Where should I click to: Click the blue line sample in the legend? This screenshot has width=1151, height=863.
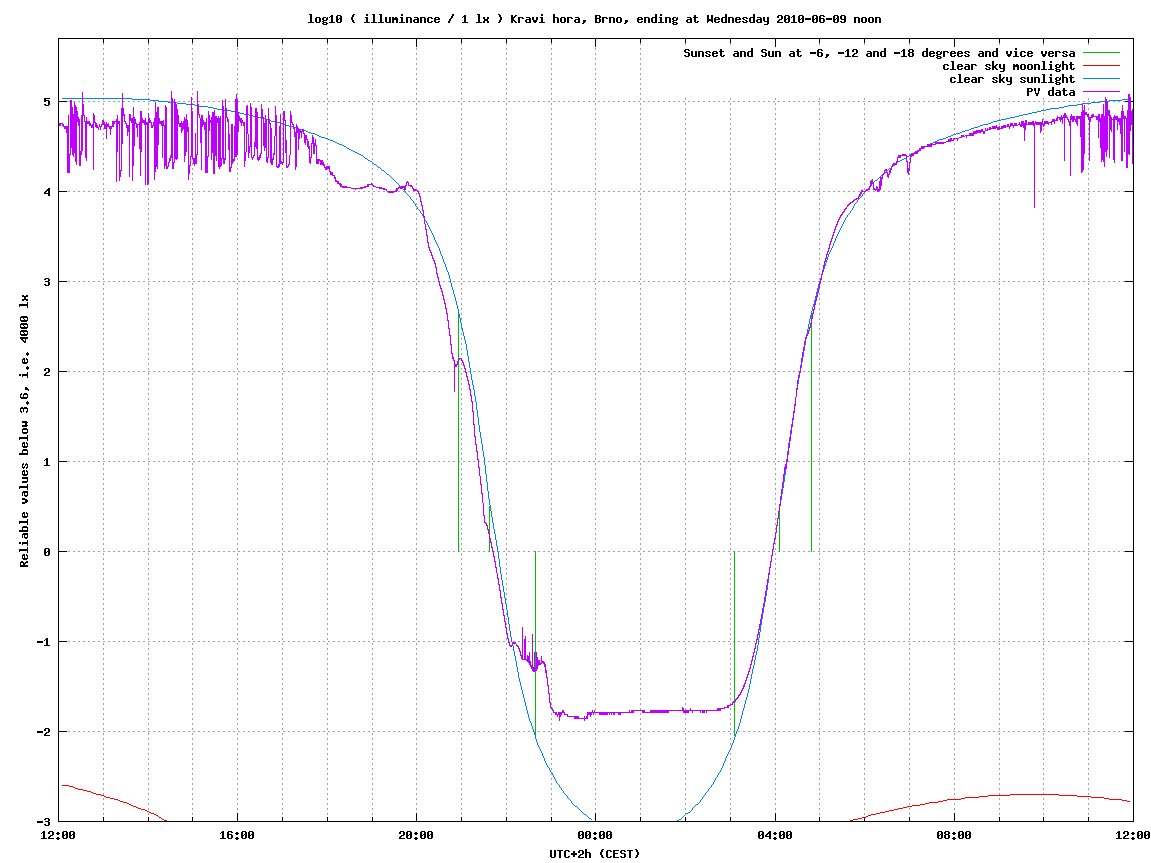coord(1101,79)
